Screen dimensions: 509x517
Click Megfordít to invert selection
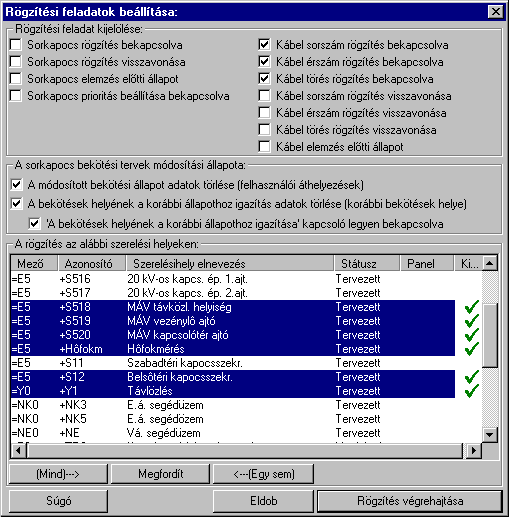pyautogui.click(x=160, y=474)
